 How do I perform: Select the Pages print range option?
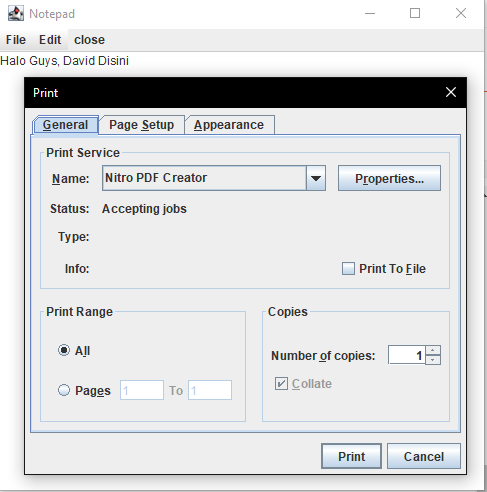click(x=64, y=390)
